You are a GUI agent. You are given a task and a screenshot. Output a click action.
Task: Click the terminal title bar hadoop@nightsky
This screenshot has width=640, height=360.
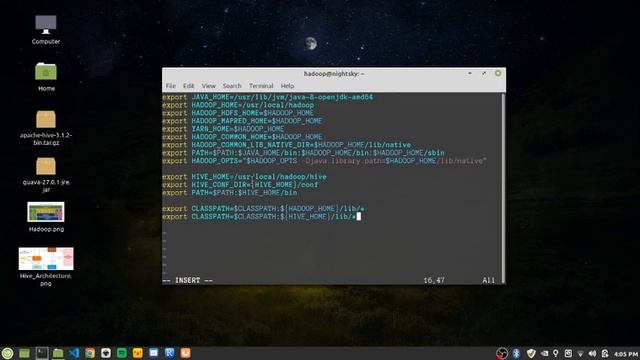(x=334, y=73)
